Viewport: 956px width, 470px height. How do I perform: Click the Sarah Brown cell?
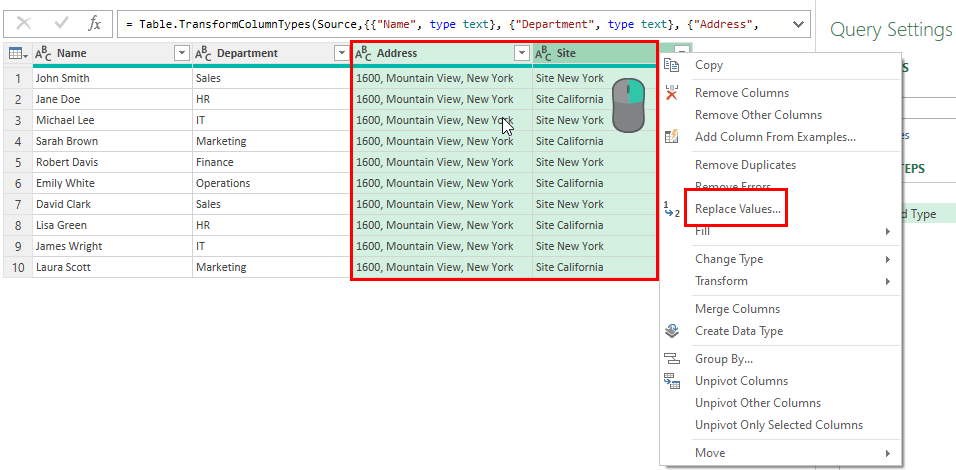point(112,141)
